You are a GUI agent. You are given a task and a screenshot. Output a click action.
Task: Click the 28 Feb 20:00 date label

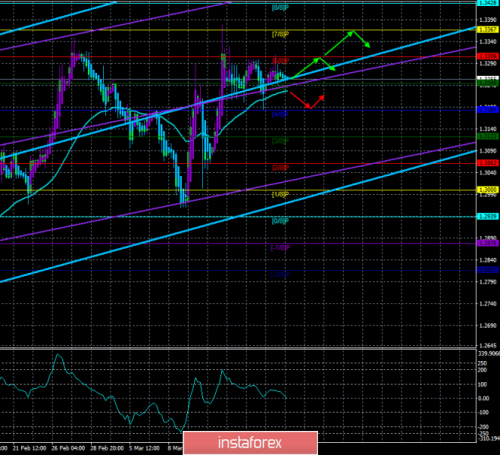pos(107,448)
